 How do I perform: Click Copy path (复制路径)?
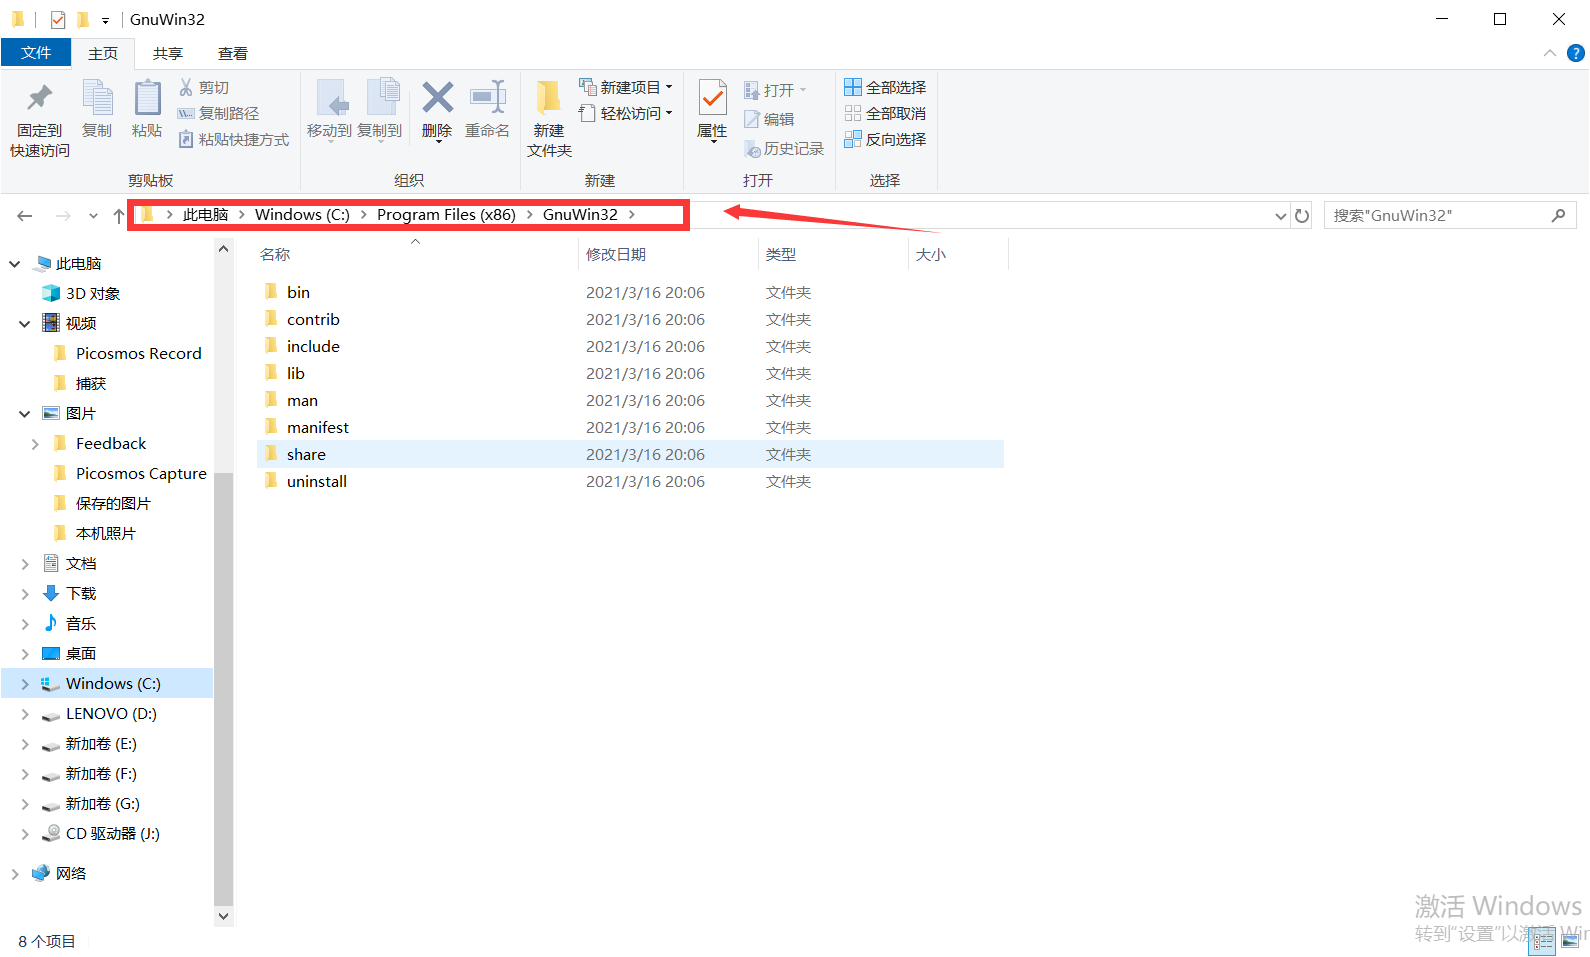click(218, 114)
